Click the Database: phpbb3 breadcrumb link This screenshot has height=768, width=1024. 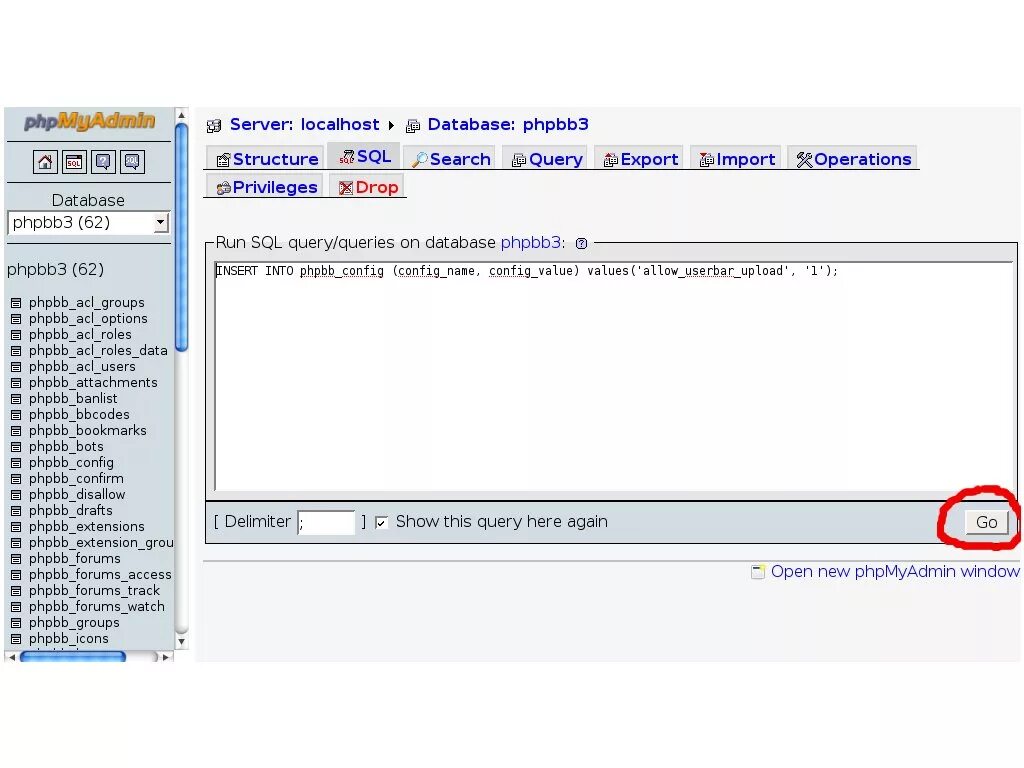click(508, 125)
